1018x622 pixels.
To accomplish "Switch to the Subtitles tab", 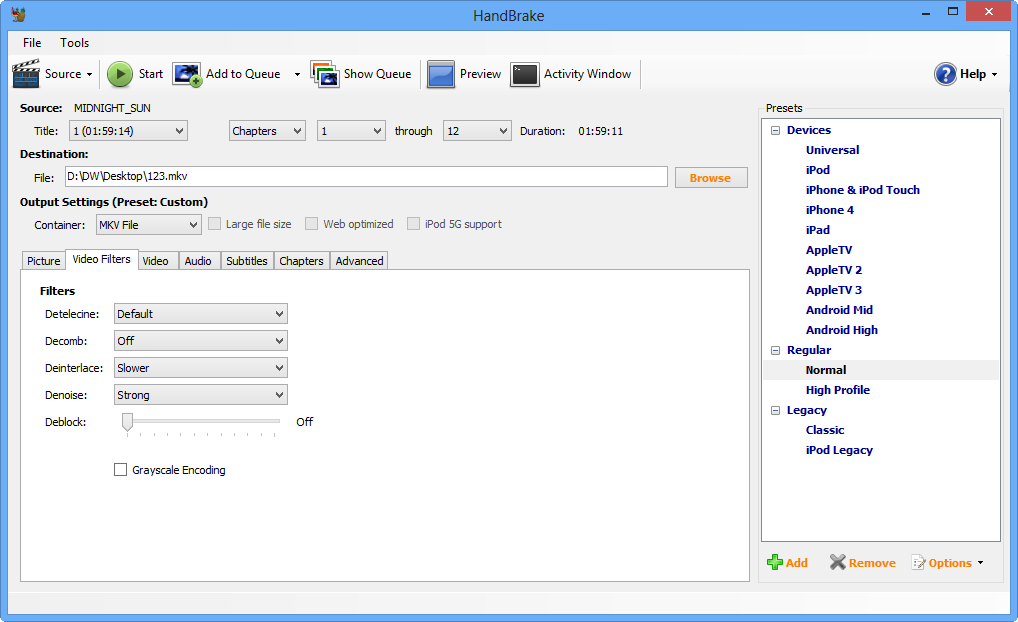I will (x=247, y=261).
